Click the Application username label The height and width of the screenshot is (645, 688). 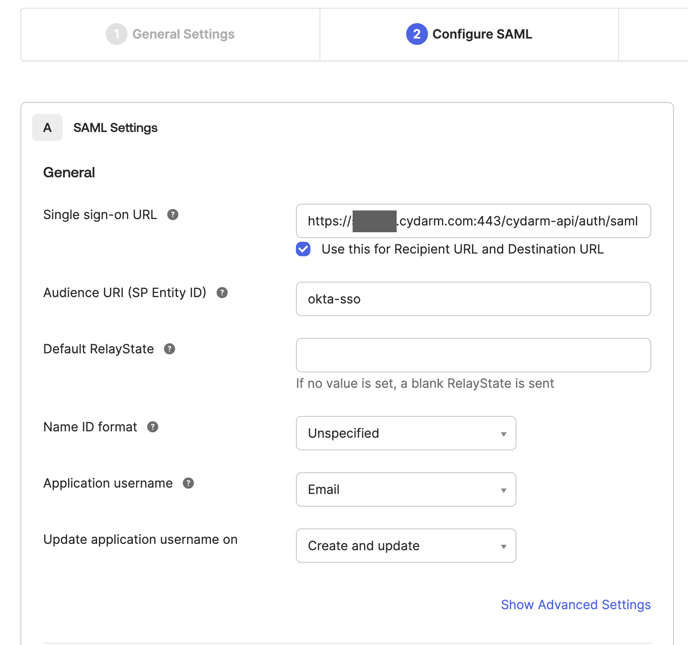click(108, 483)
